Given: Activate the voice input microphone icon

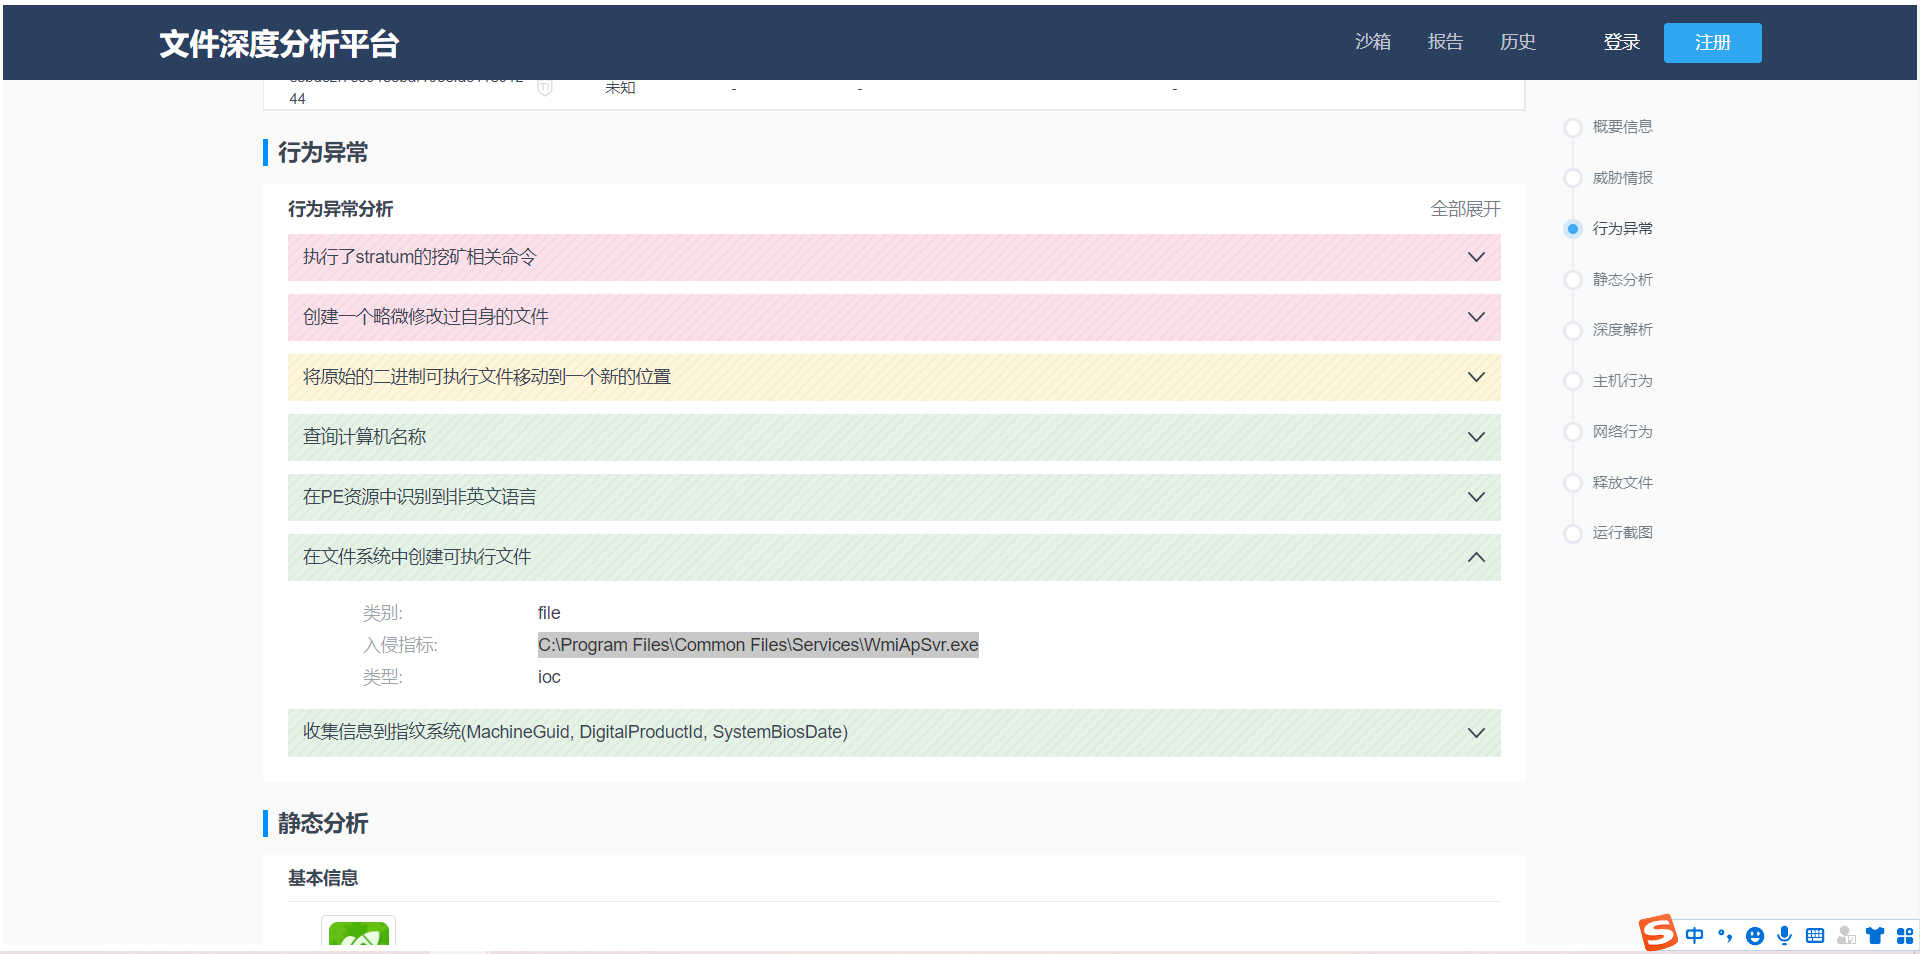Looking at the screenshot, I should (1784, 935).
